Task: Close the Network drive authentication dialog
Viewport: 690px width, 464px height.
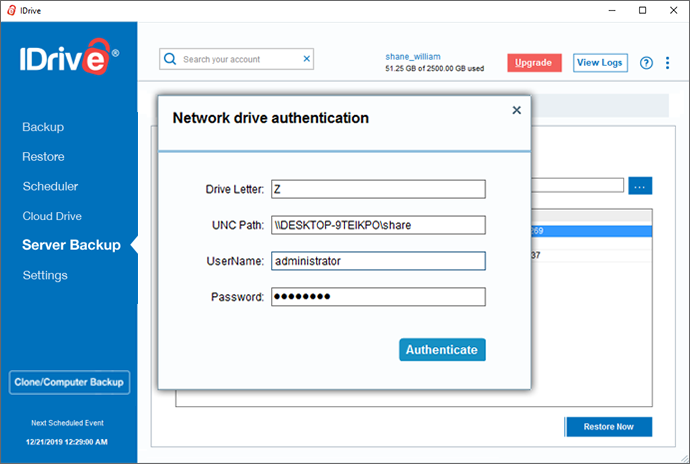Action: tap(517, 110)
